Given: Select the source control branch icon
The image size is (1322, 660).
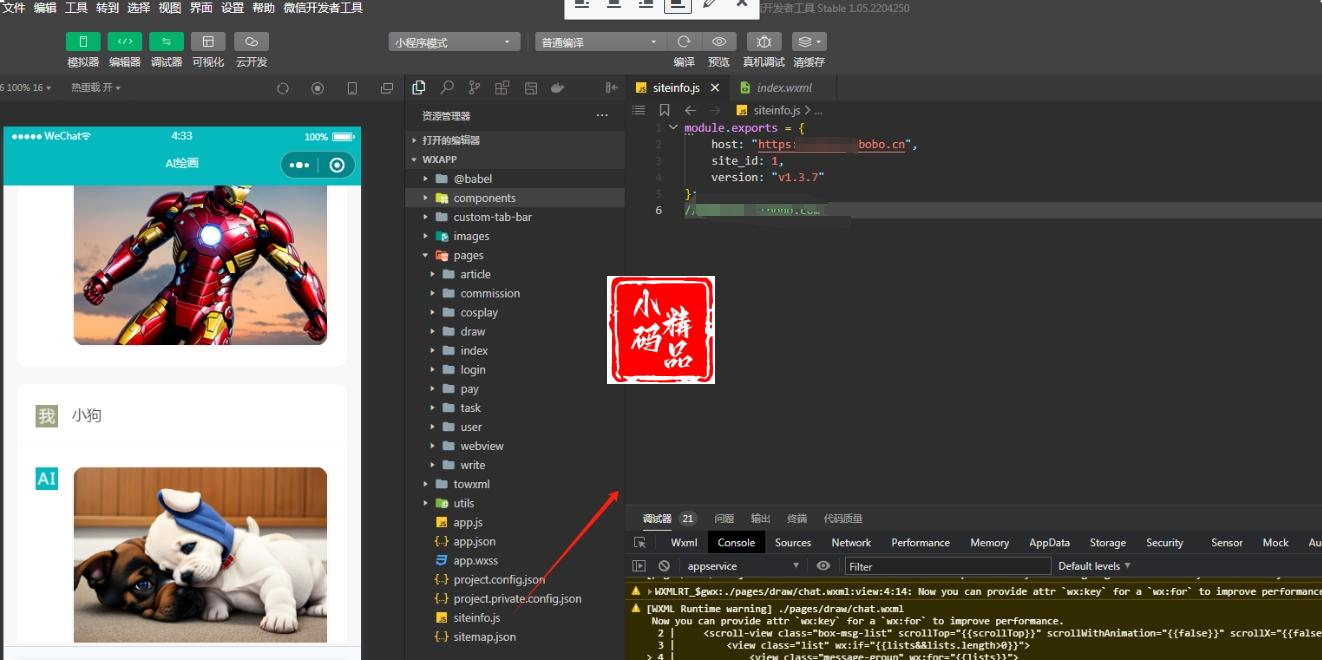Looking at the screenshot, I should (474, 88).
